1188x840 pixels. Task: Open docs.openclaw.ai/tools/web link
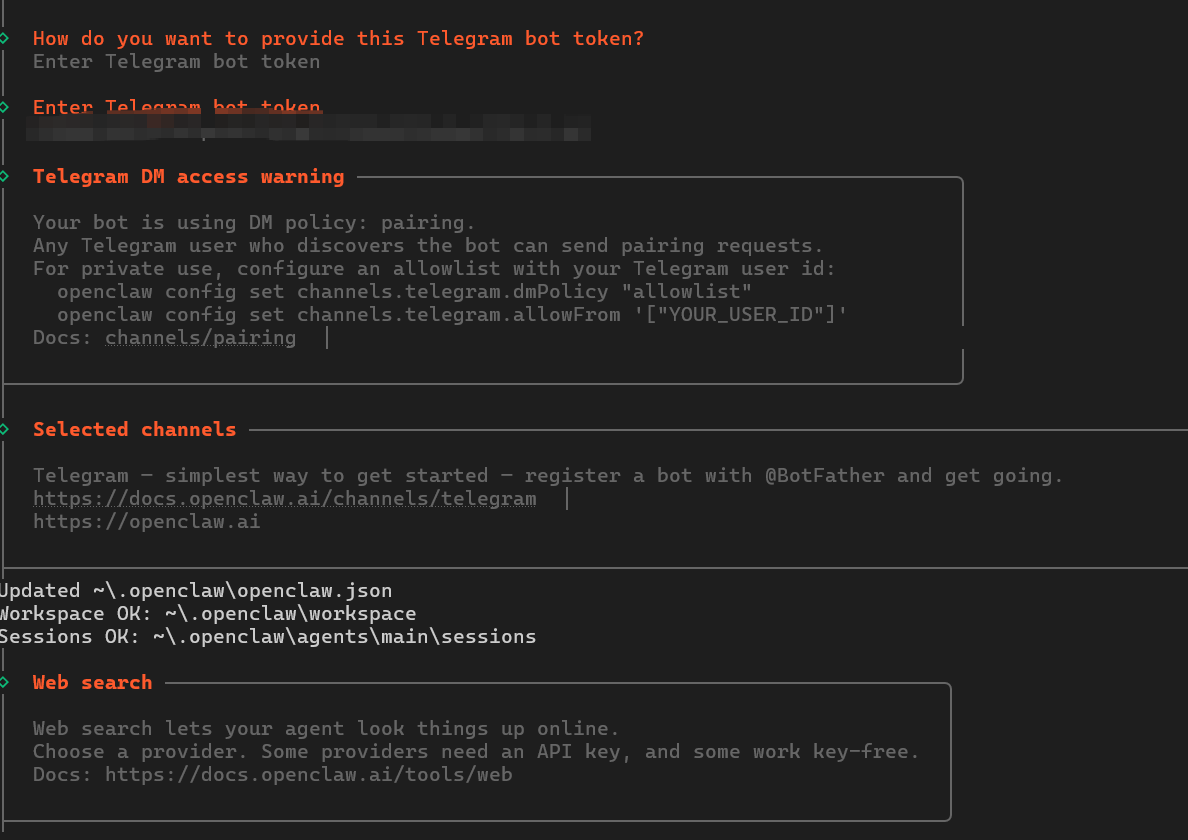coord(308,775)
